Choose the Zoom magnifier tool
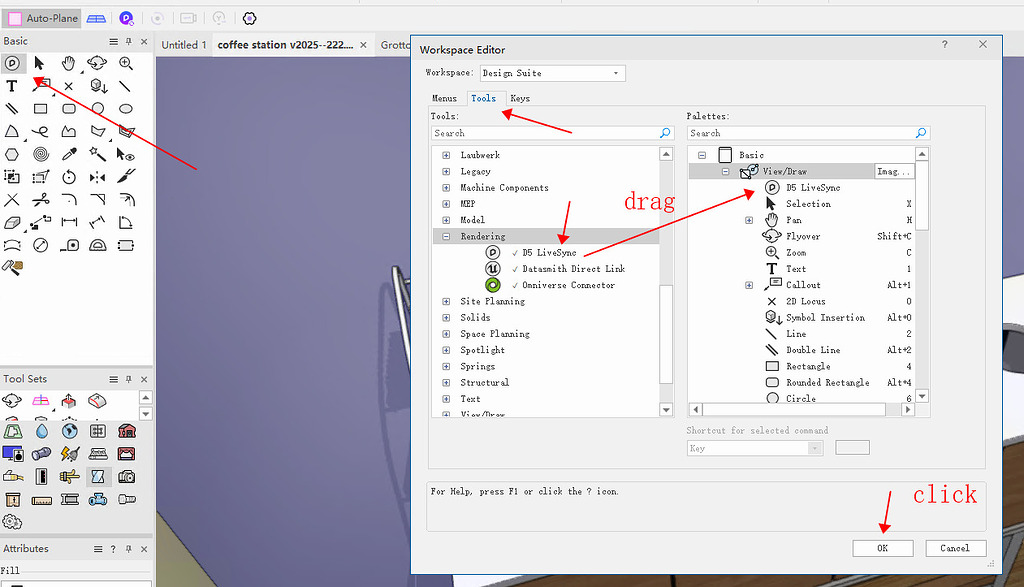The image size is (1024, 587). point(126,63)
